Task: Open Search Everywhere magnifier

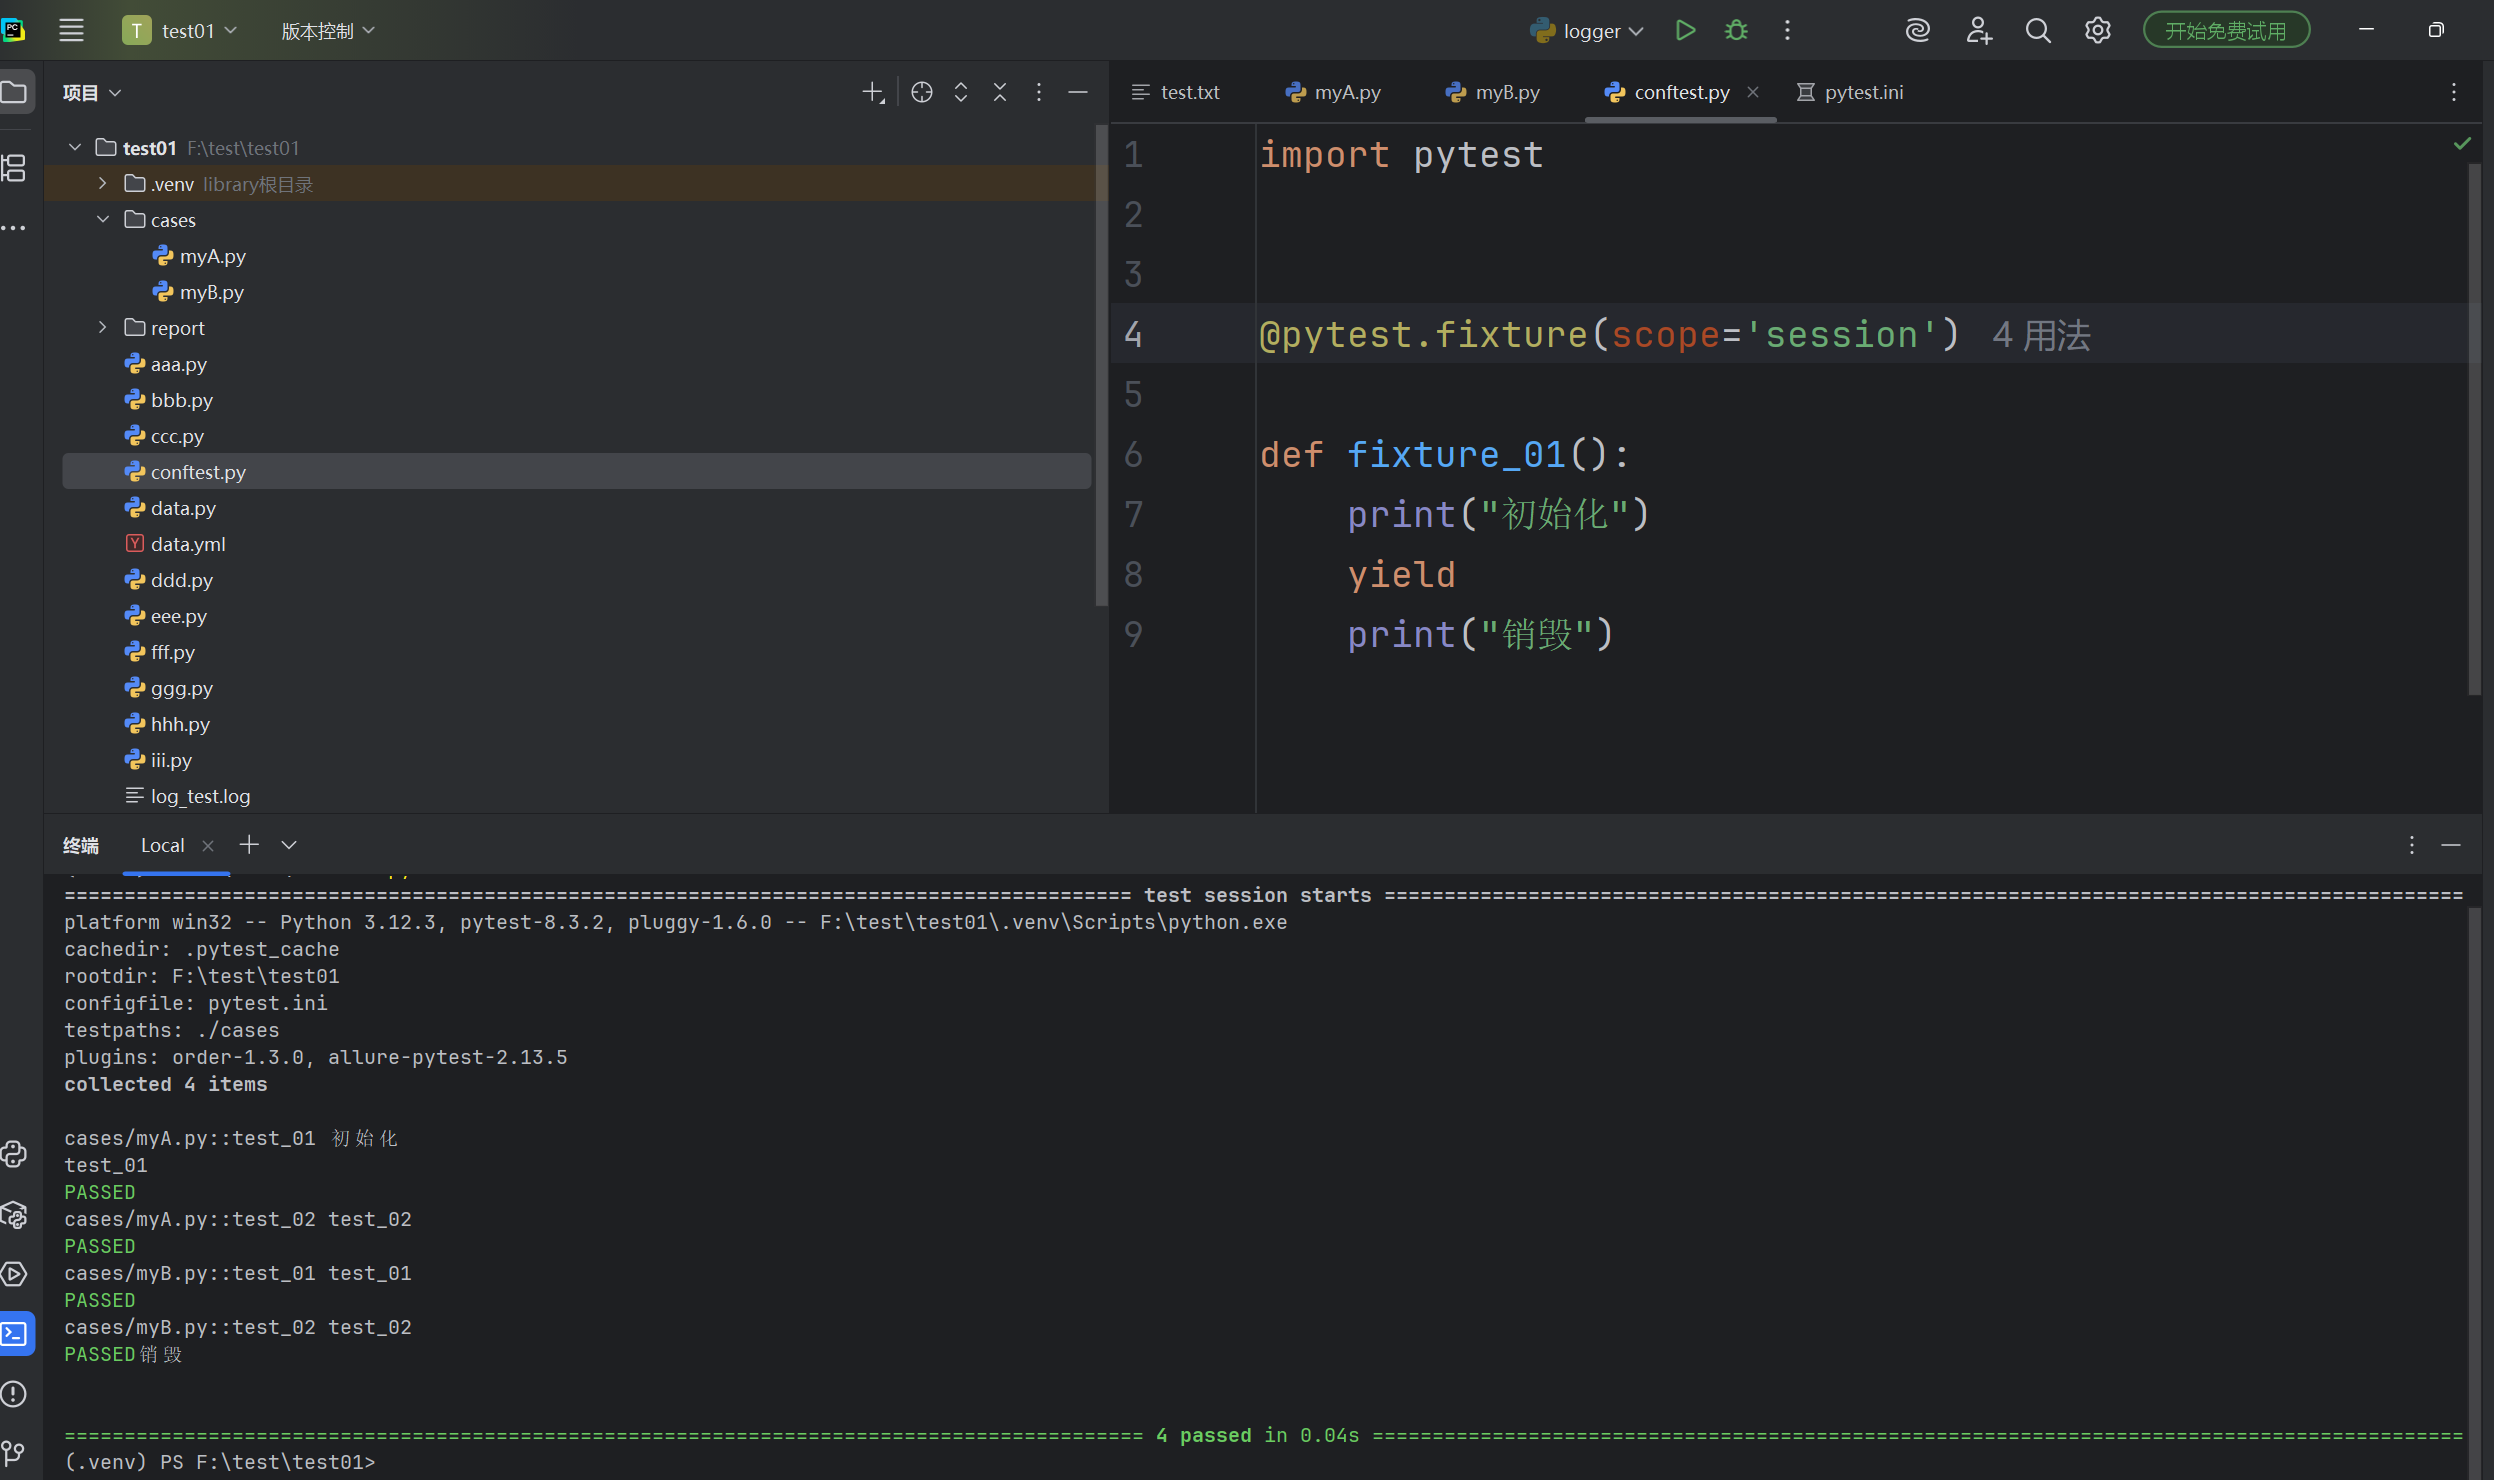Action: tap(2037, 30)
